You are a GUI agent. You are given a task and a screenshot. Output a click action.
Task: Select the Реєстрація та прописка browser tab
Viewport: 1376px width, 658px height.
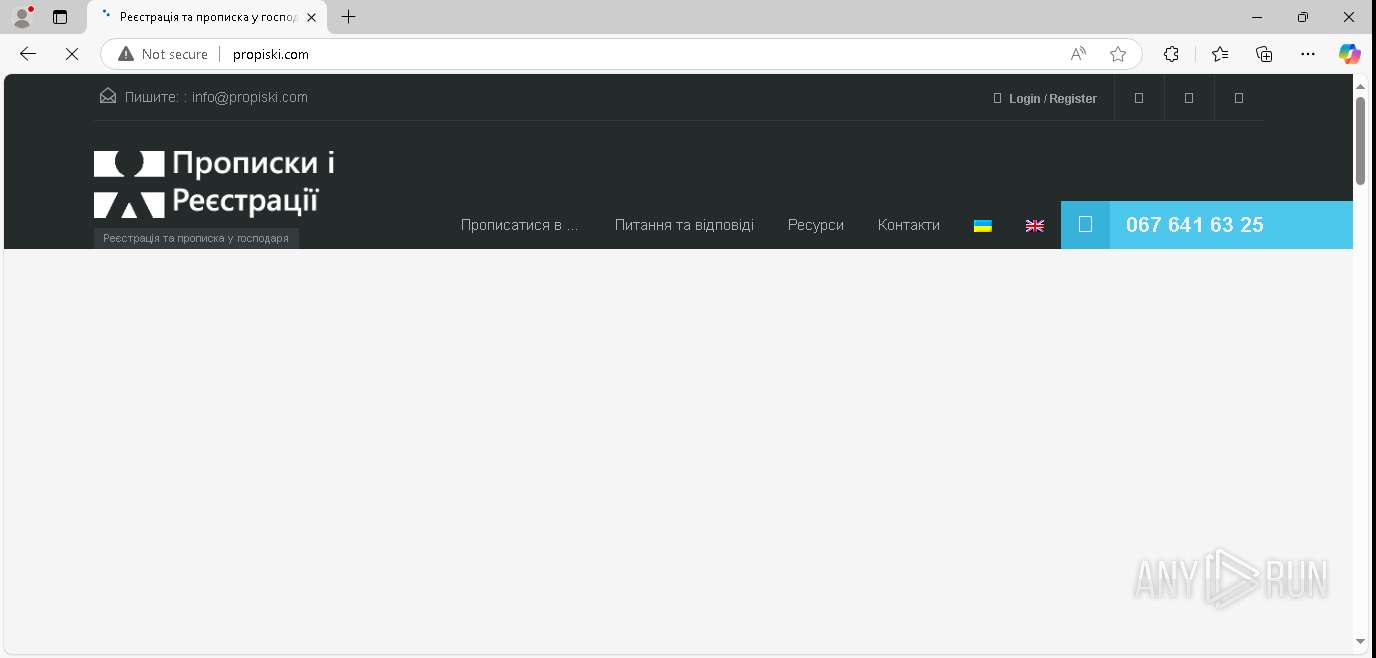pyautogui.click(x=207, y=17)
